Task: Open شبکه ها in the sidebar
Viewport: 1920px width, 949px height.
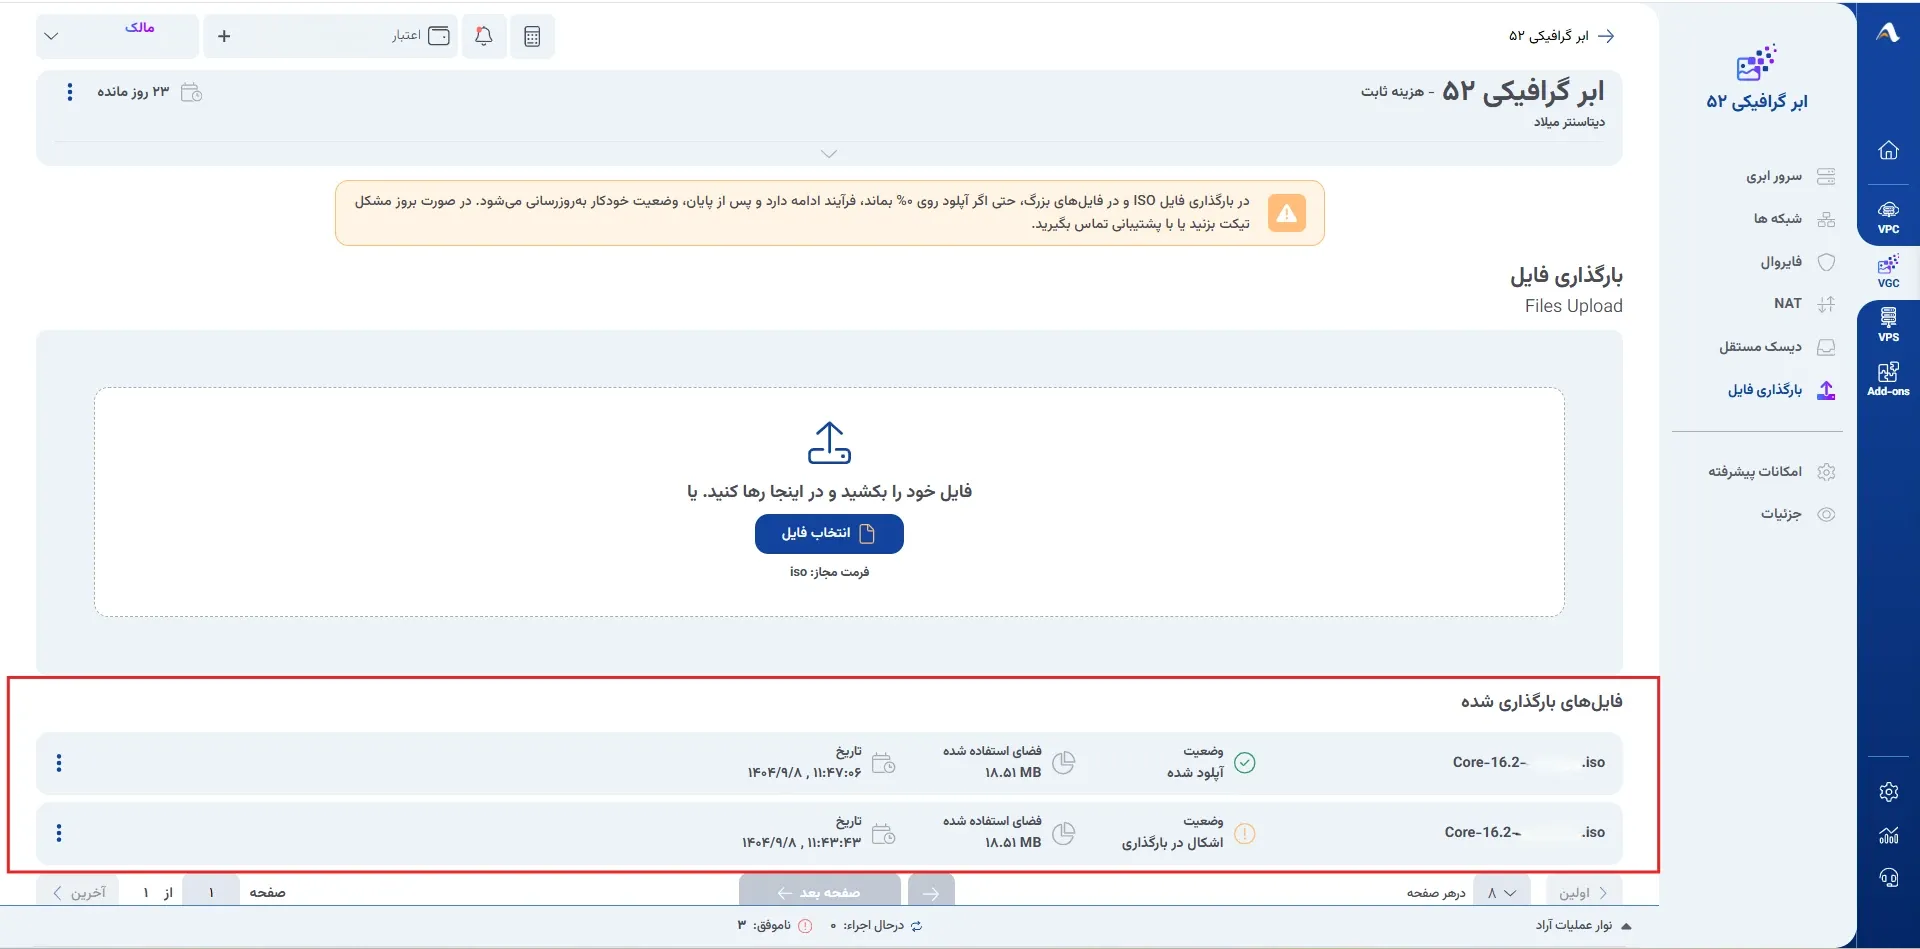Action: 1794,219
